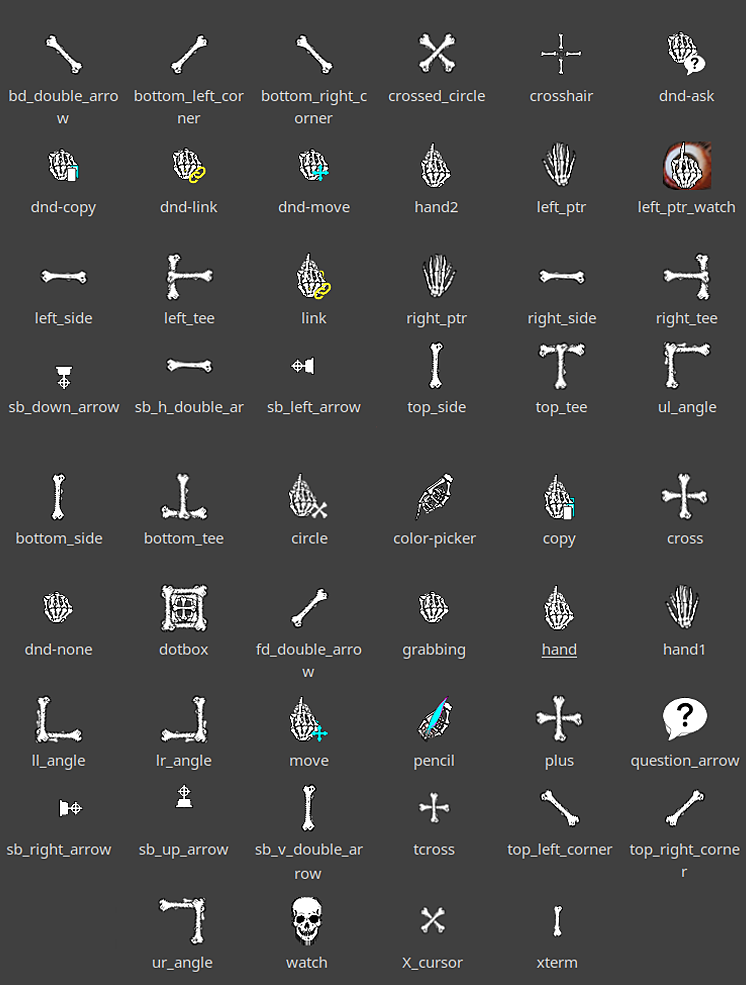Select the tcross cursor icon
Screen dimensions: 746x985
pyautogui.click(x=434, y=808)
